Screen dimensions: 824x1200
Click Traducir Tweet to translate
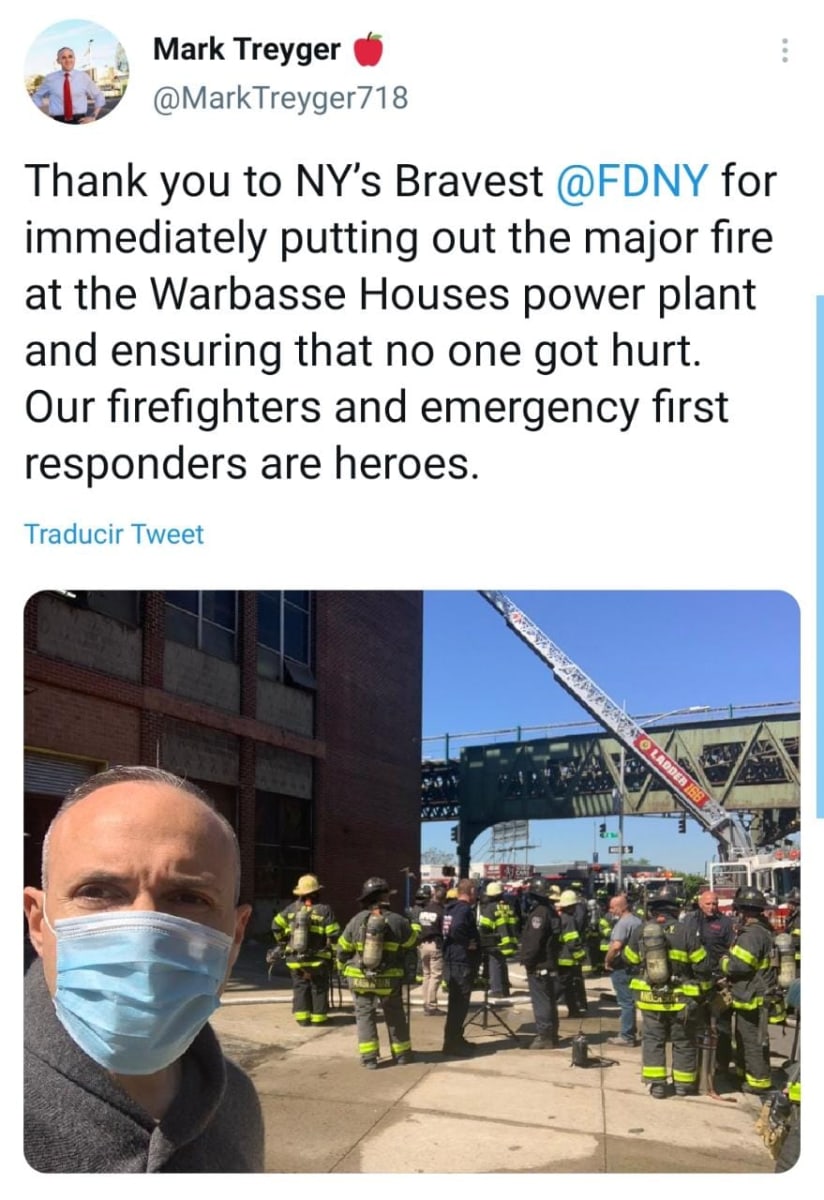click(113, 534)
